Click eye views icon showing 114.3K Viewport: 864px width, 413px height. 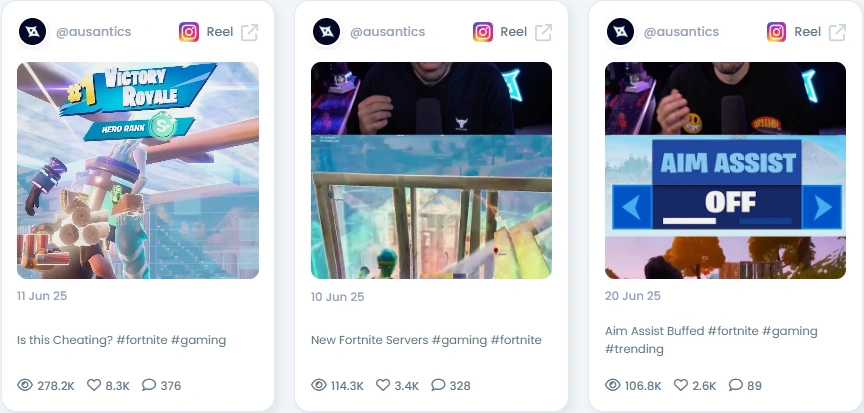click(x=318, y=385)
